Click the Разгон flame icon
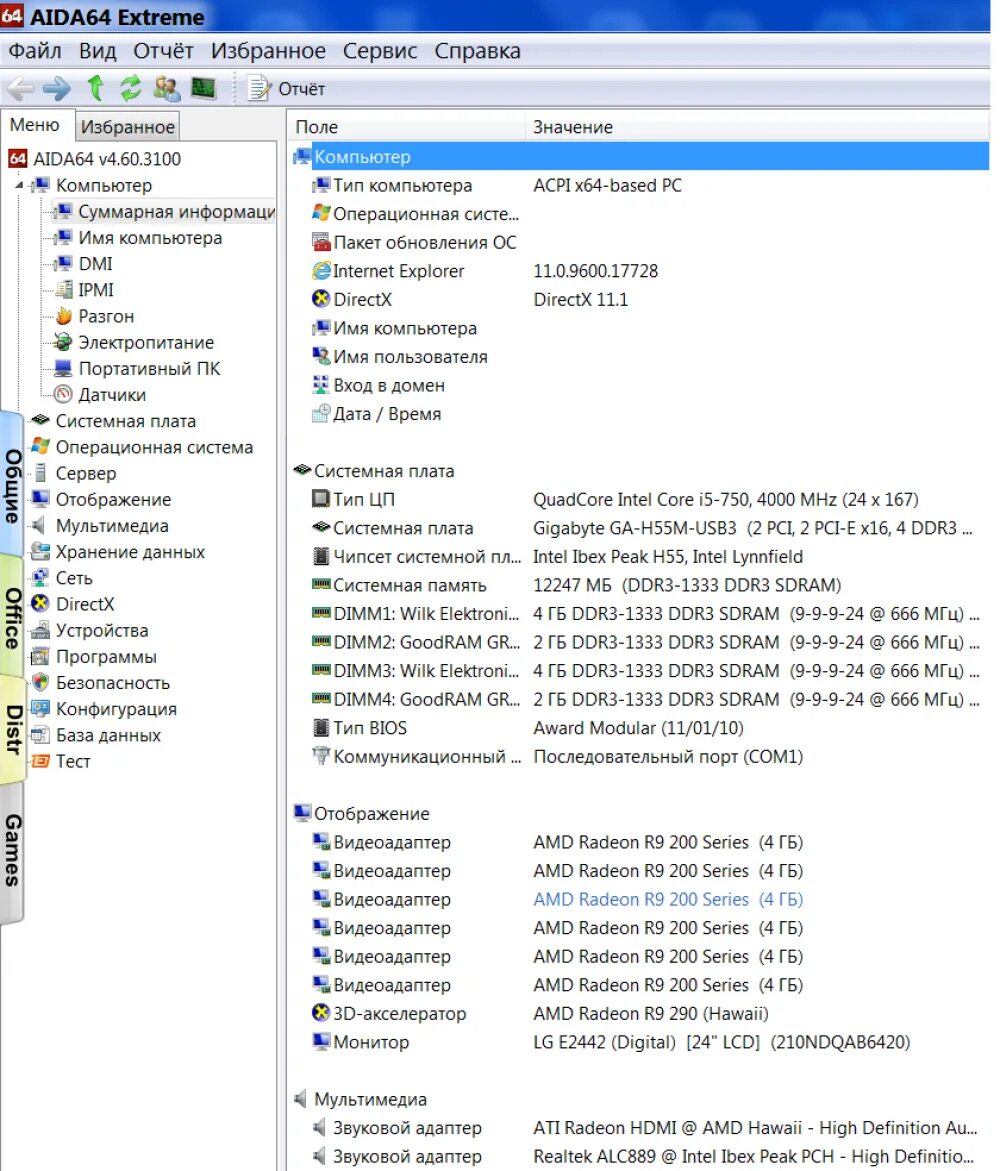The width and height of the screenshot is (1000, 1171). (x=64, y=317)
